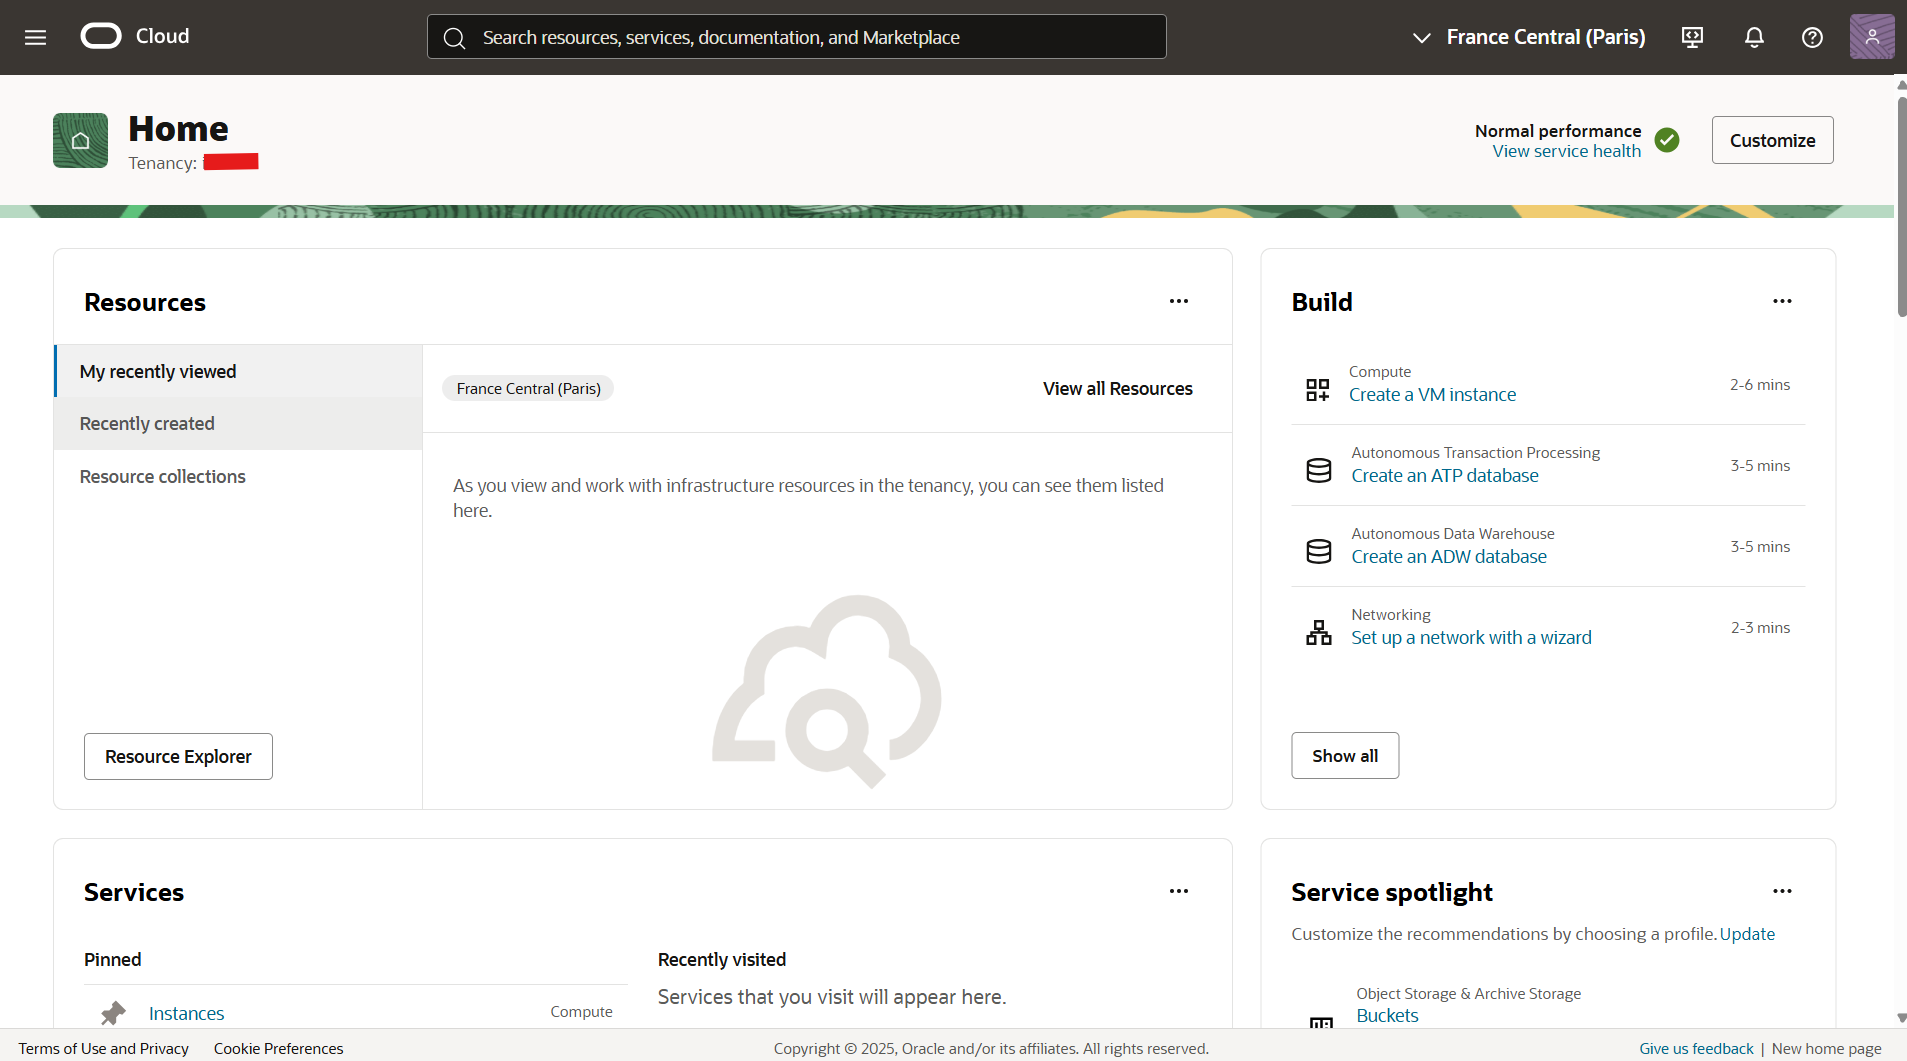
Task: Click the green Home icon
Action: coord(80,140)
